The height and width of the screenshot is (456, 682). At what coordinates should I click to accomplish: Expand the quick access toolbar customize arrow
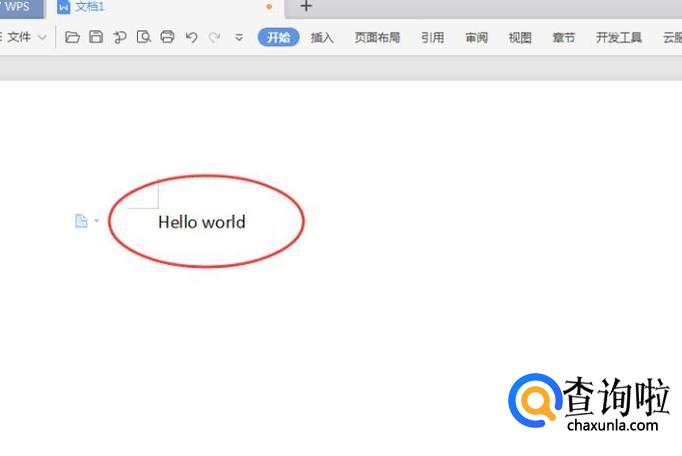239,38
